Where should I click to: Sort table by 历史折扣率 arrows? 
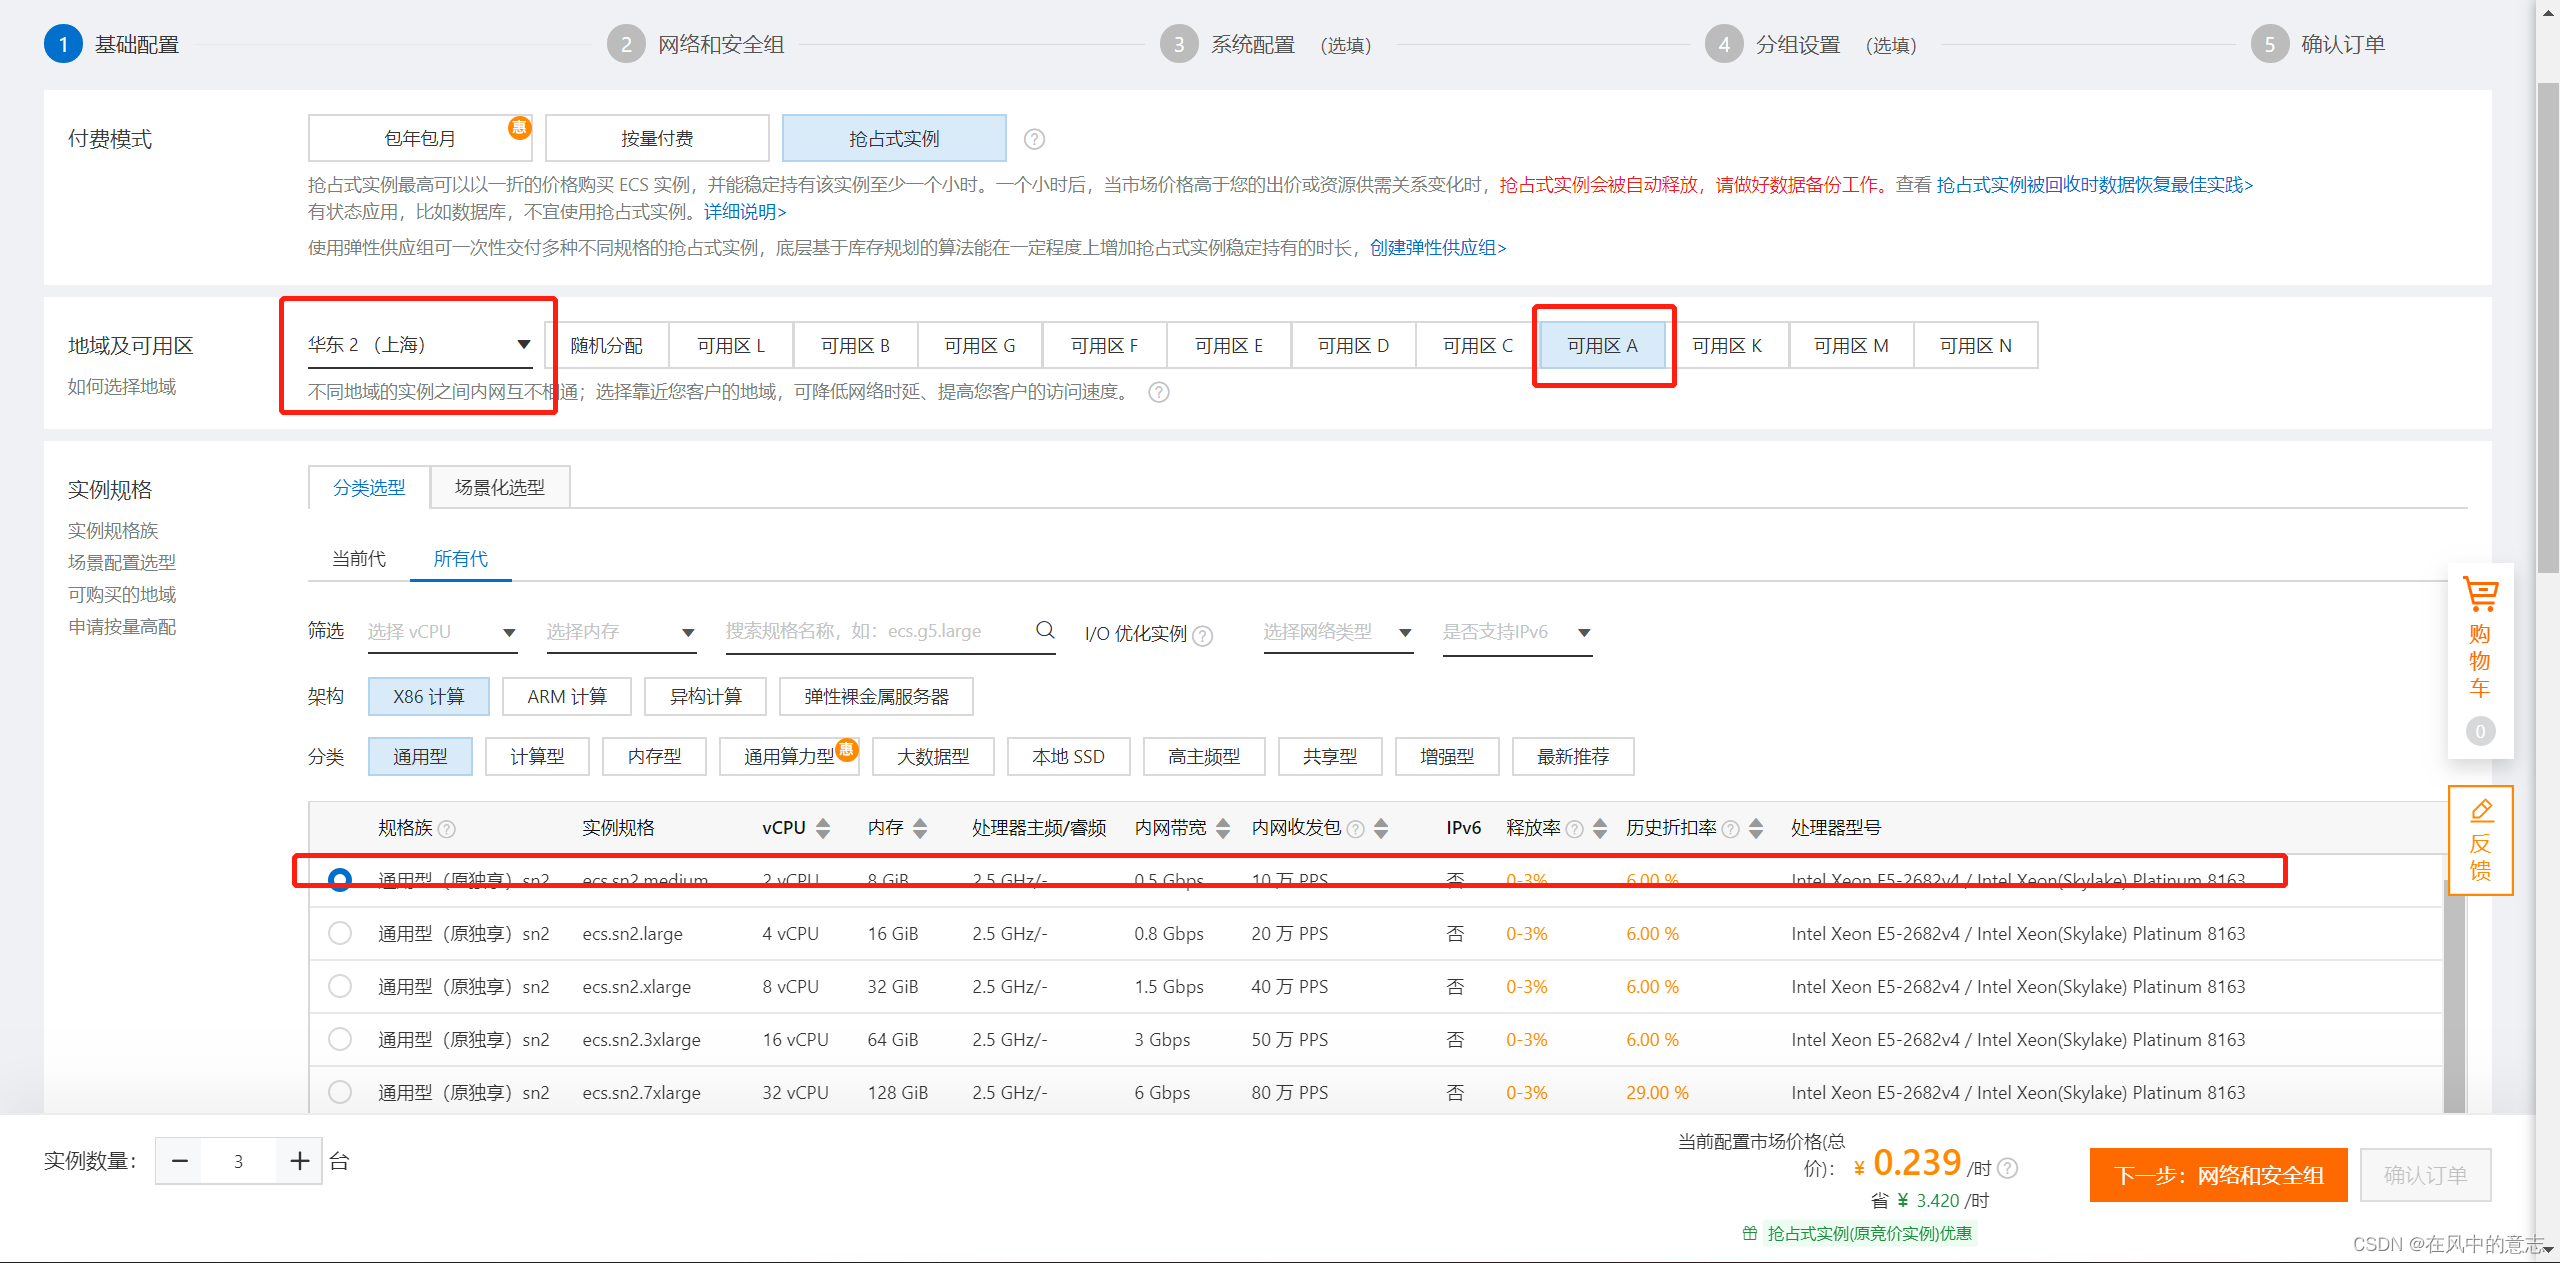click(x=1756, y=828)
